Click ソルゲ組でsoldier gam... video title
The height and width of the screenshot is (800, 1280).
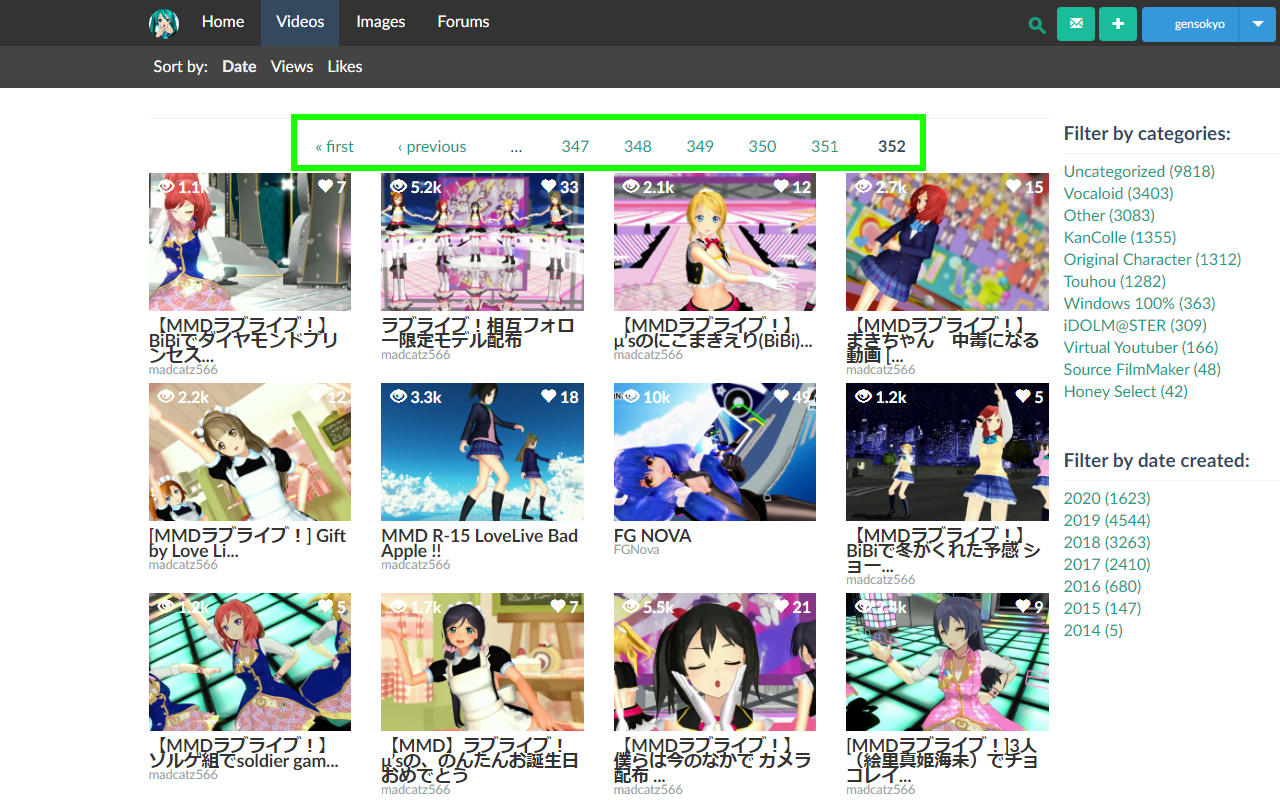[244, 753]
